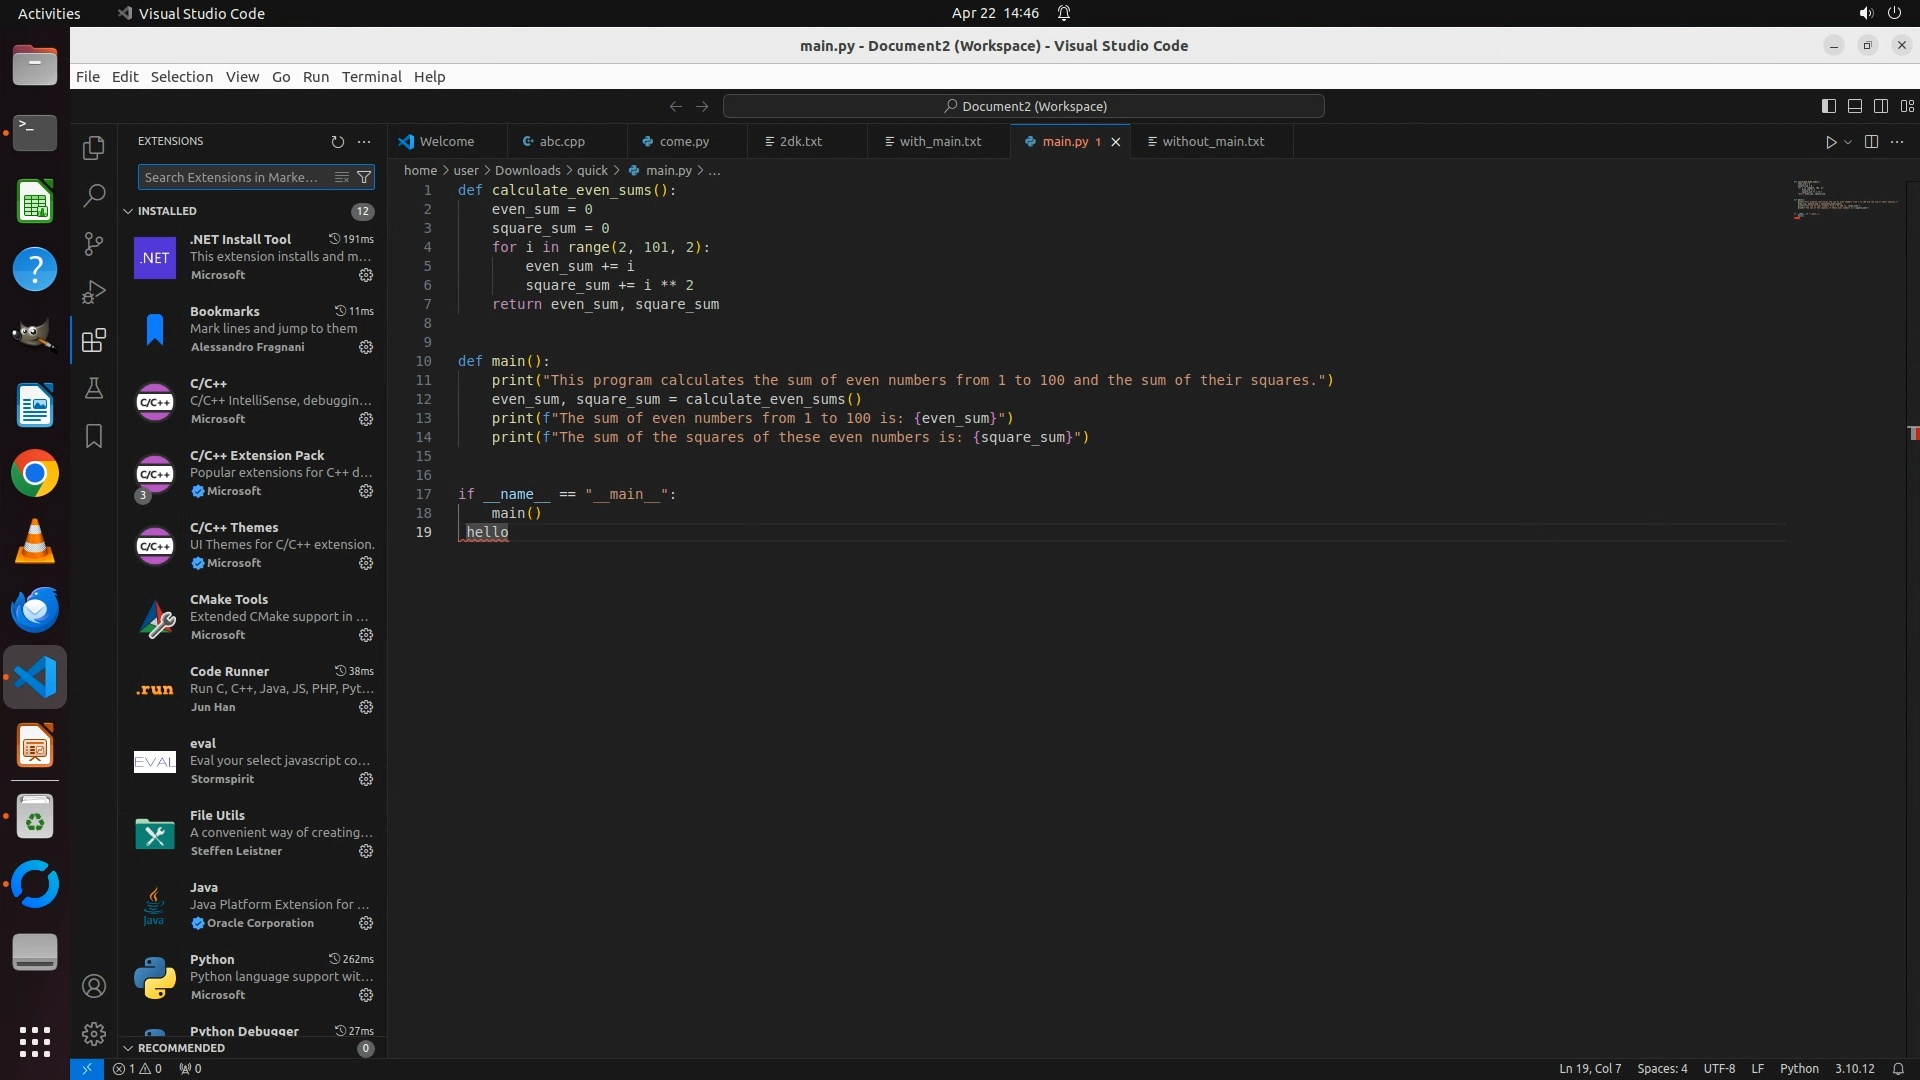Open the run button dropdown arrow
This screenshot has height=1080, width=1920.
[x=1848, y=142]
